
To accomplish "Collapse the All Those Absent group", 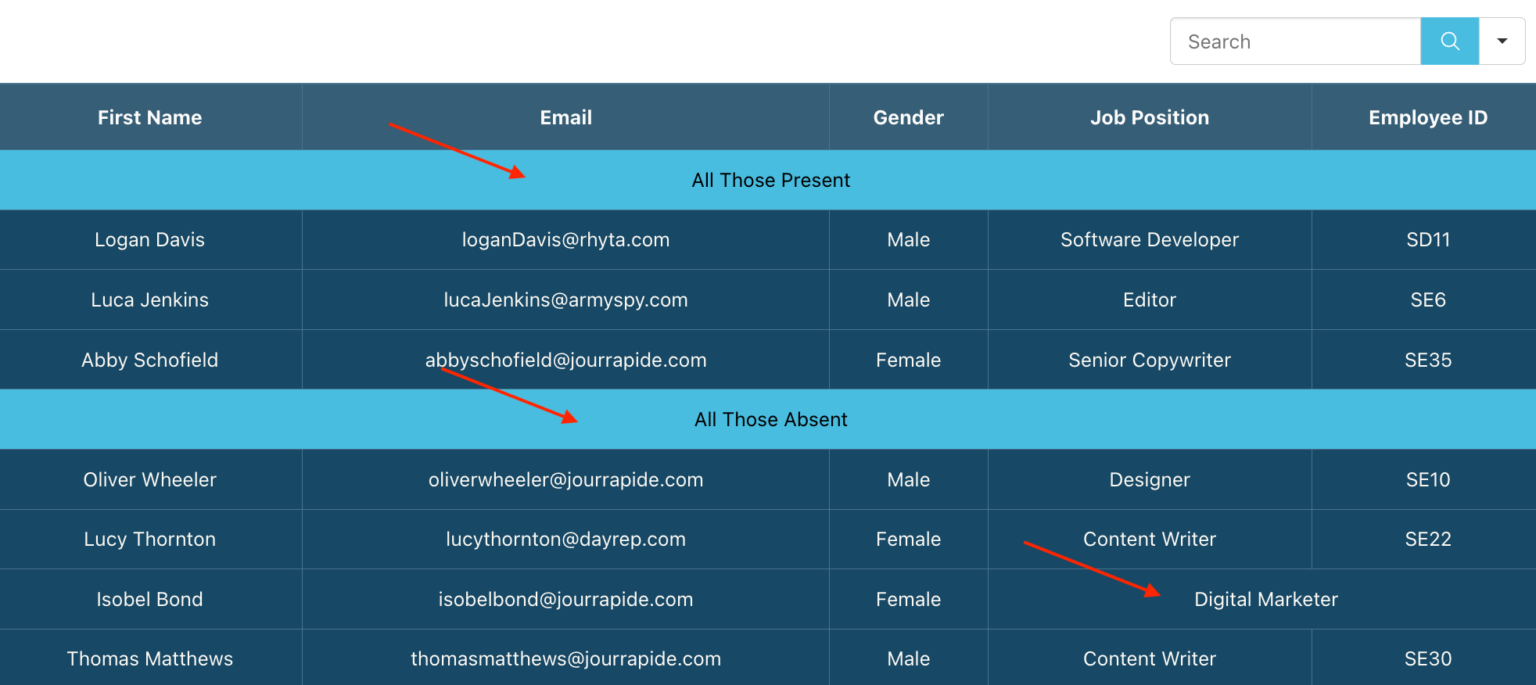I will (x=770, y=419).
